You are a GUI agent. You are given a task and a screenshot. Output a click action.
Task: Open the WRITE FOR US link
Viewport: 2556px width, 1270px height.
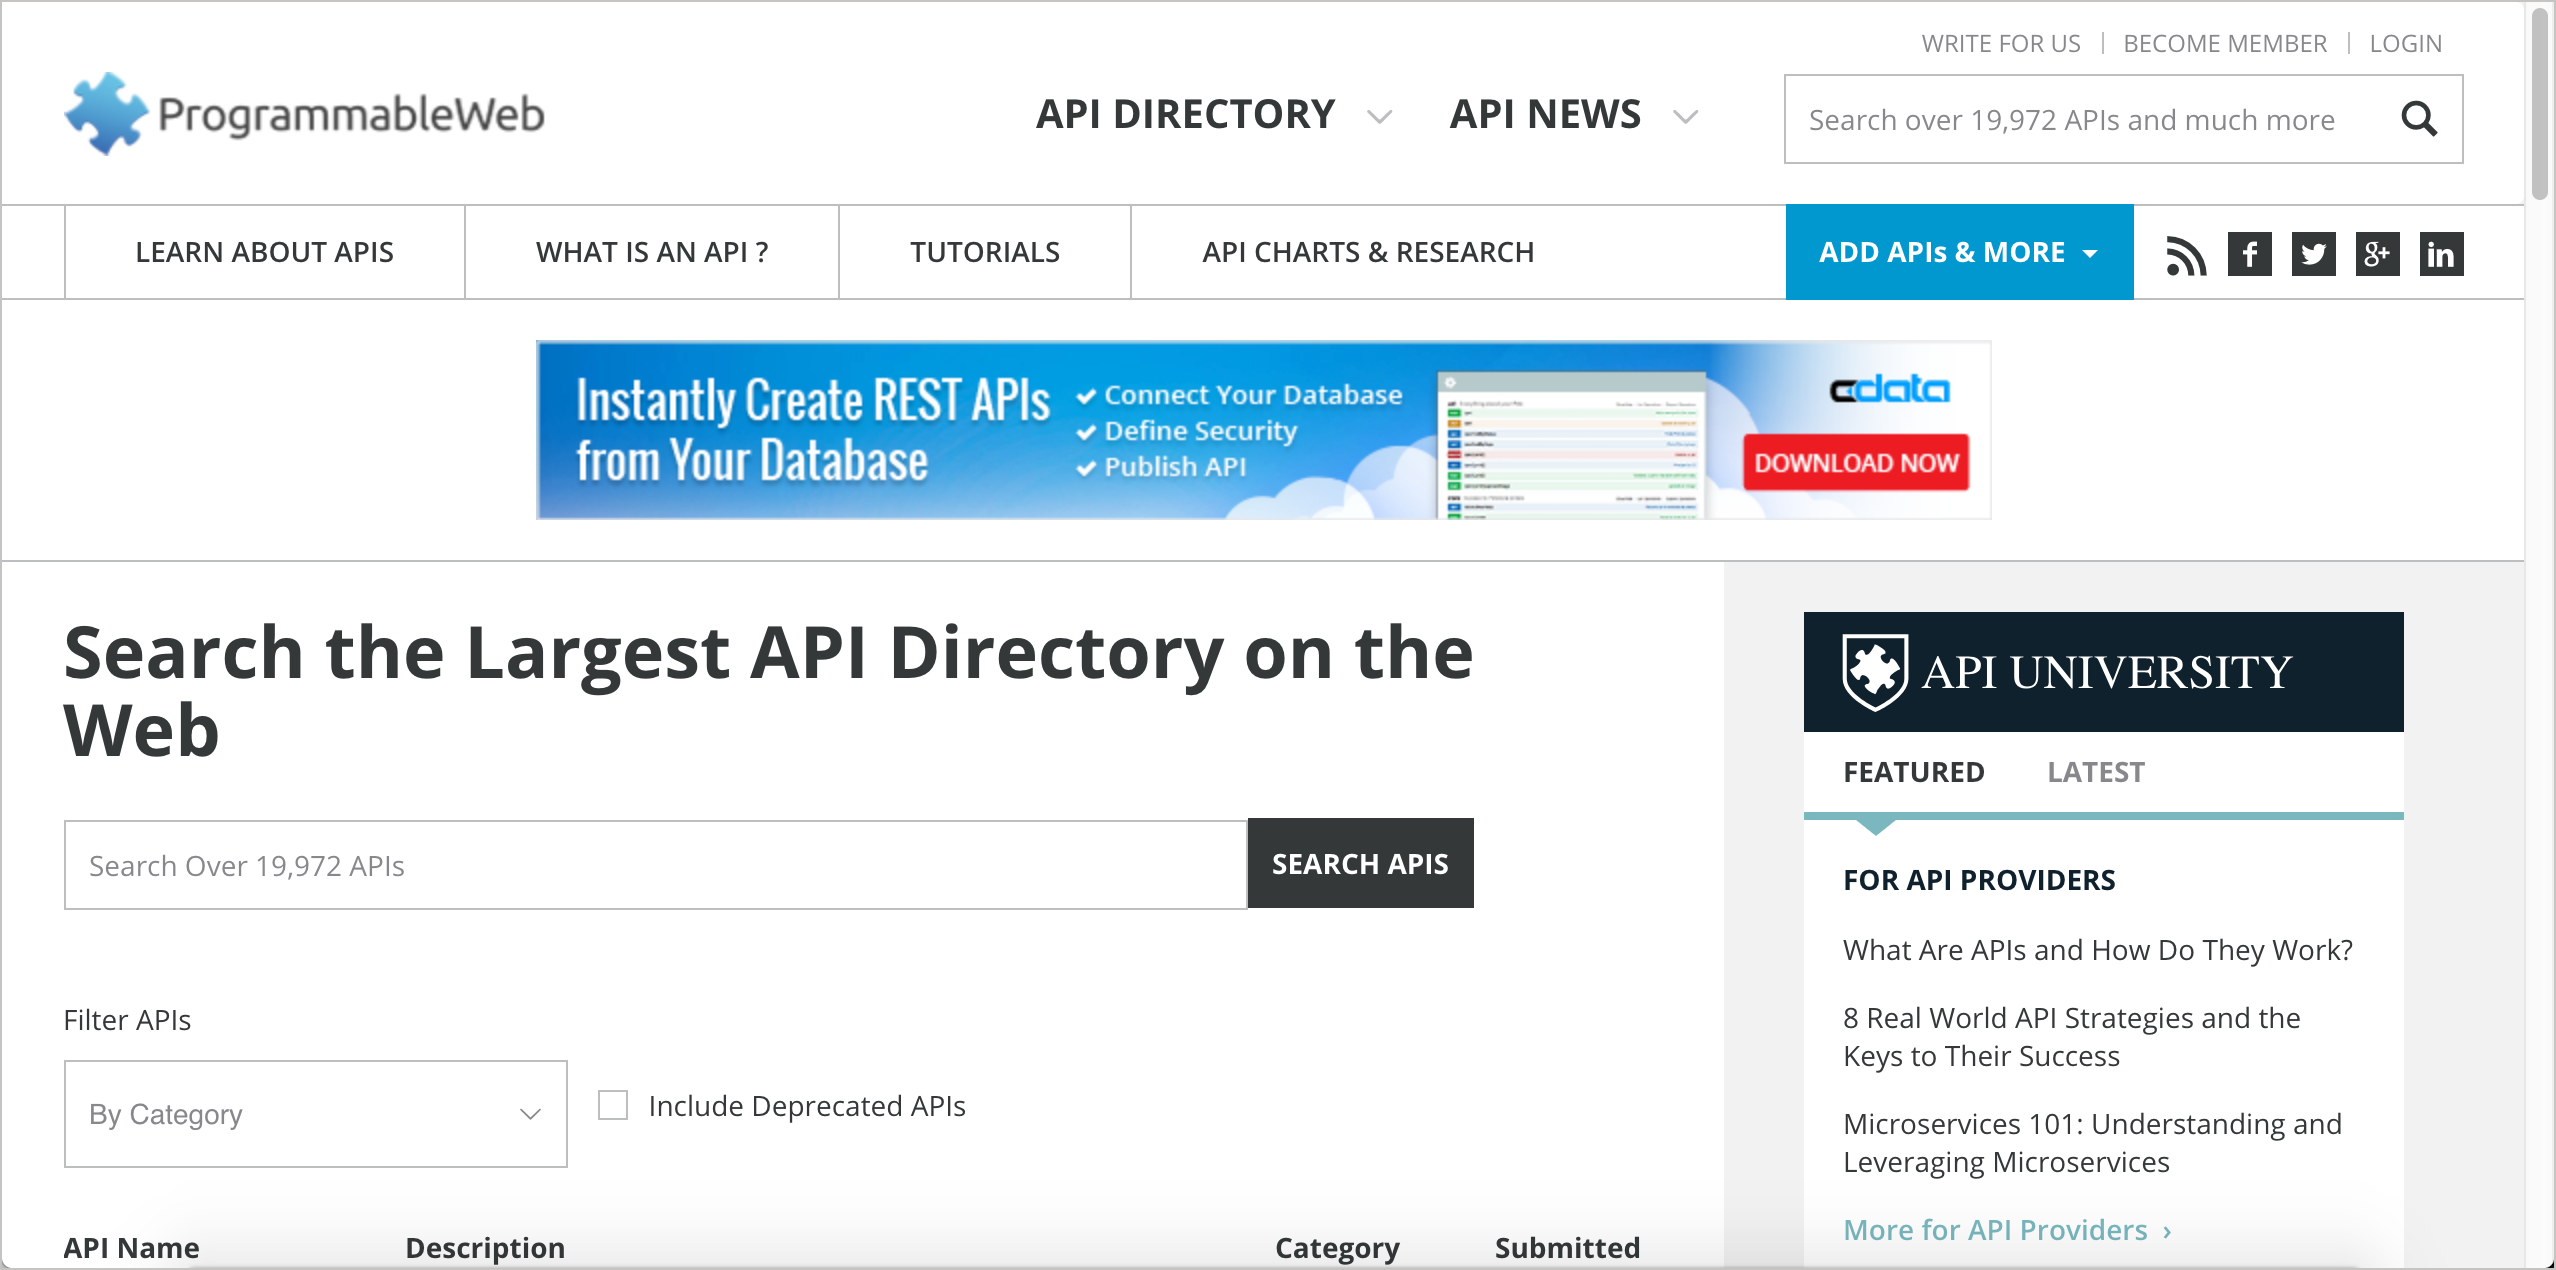[2001, 44]
